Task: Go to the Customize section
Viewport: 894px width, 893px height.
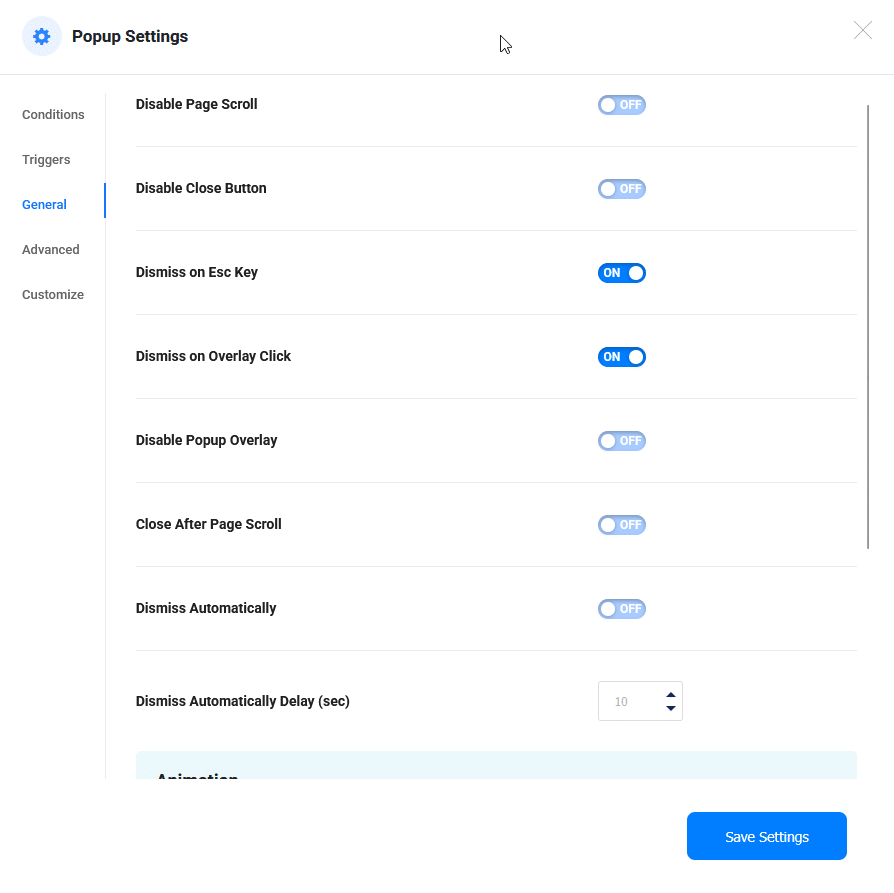Action: [52, 294]
